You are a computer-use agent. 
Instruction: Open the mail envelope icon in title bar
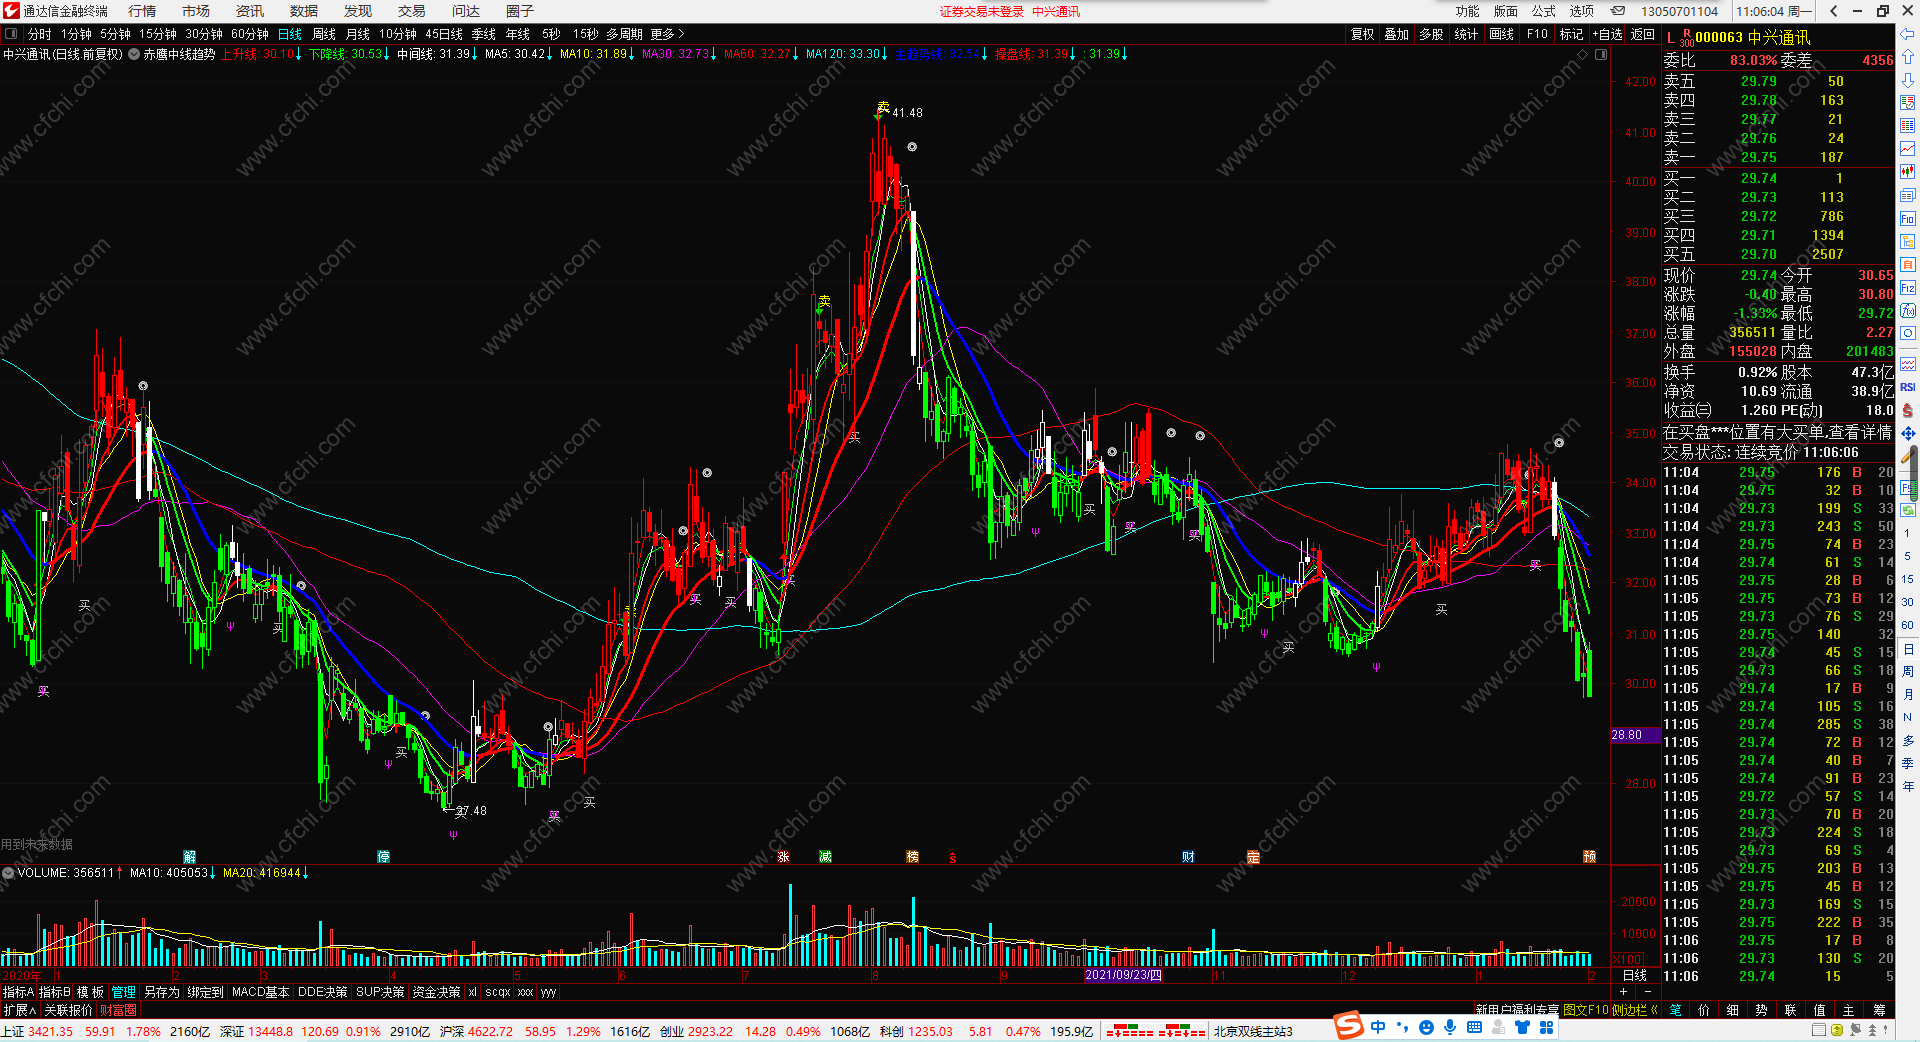pyautogui.click(x=1618, y=11)
